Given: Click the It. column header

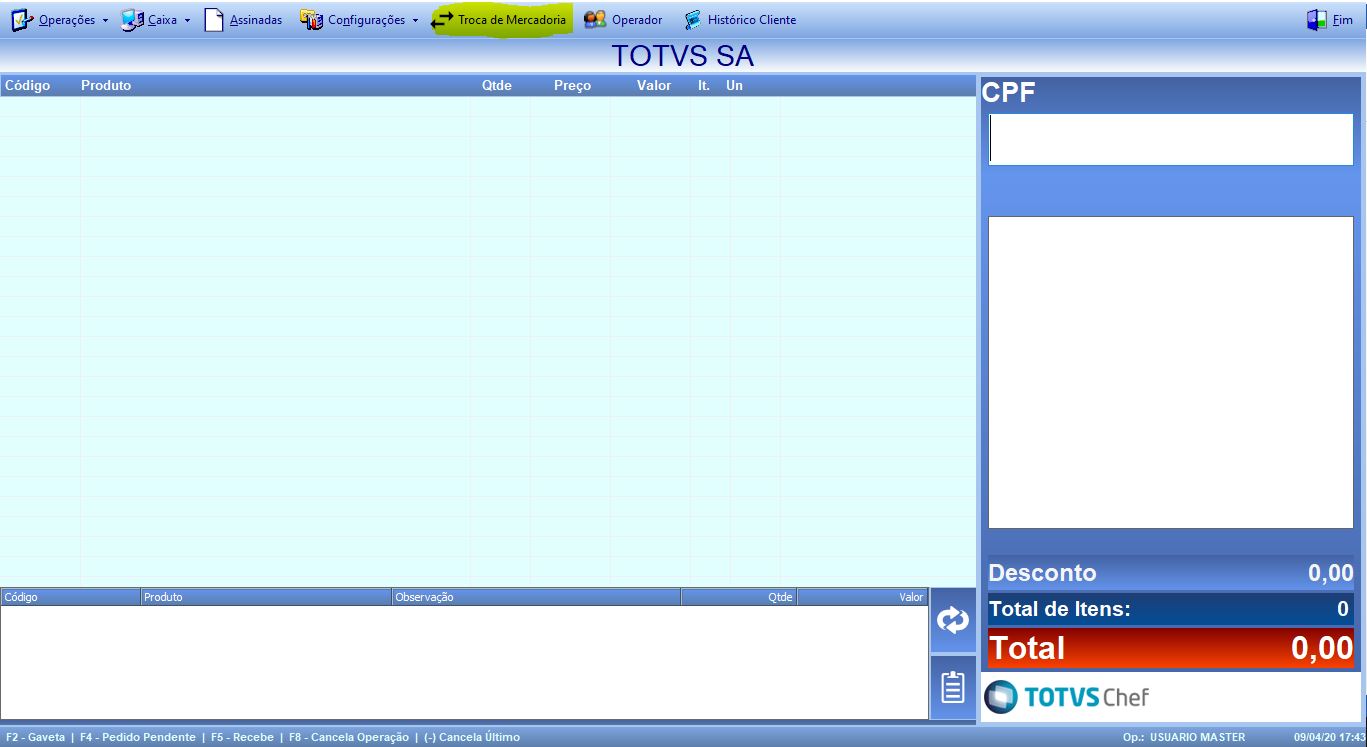Looking at the screenshot, I should [704, 85].
